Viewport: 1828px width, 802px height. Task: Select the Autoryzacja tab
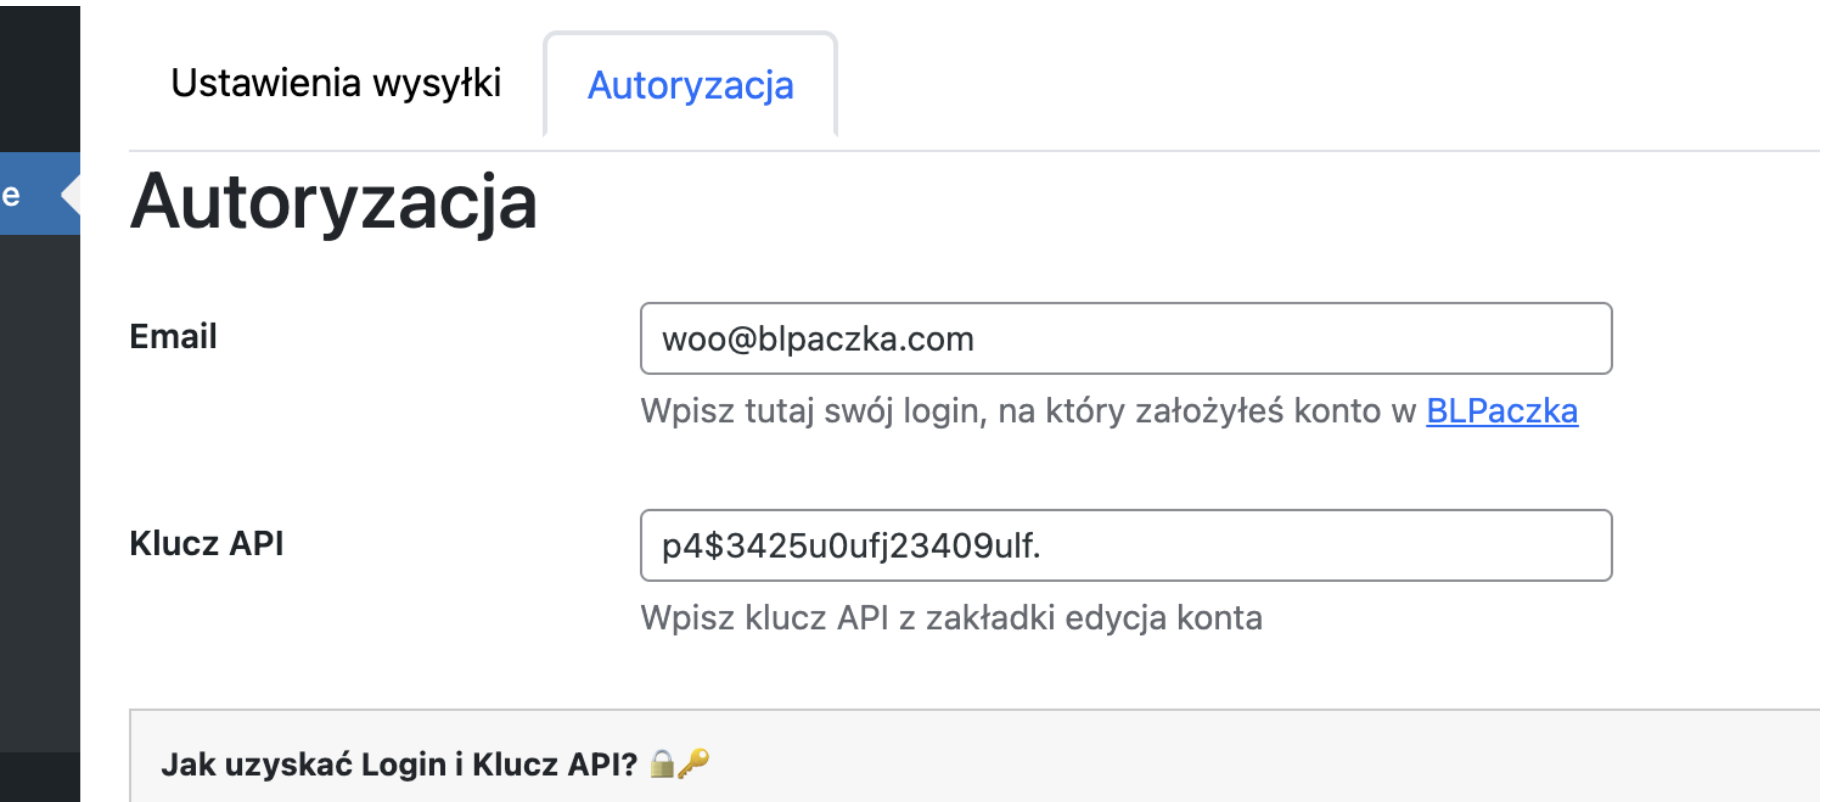click(x=690, y=86)
